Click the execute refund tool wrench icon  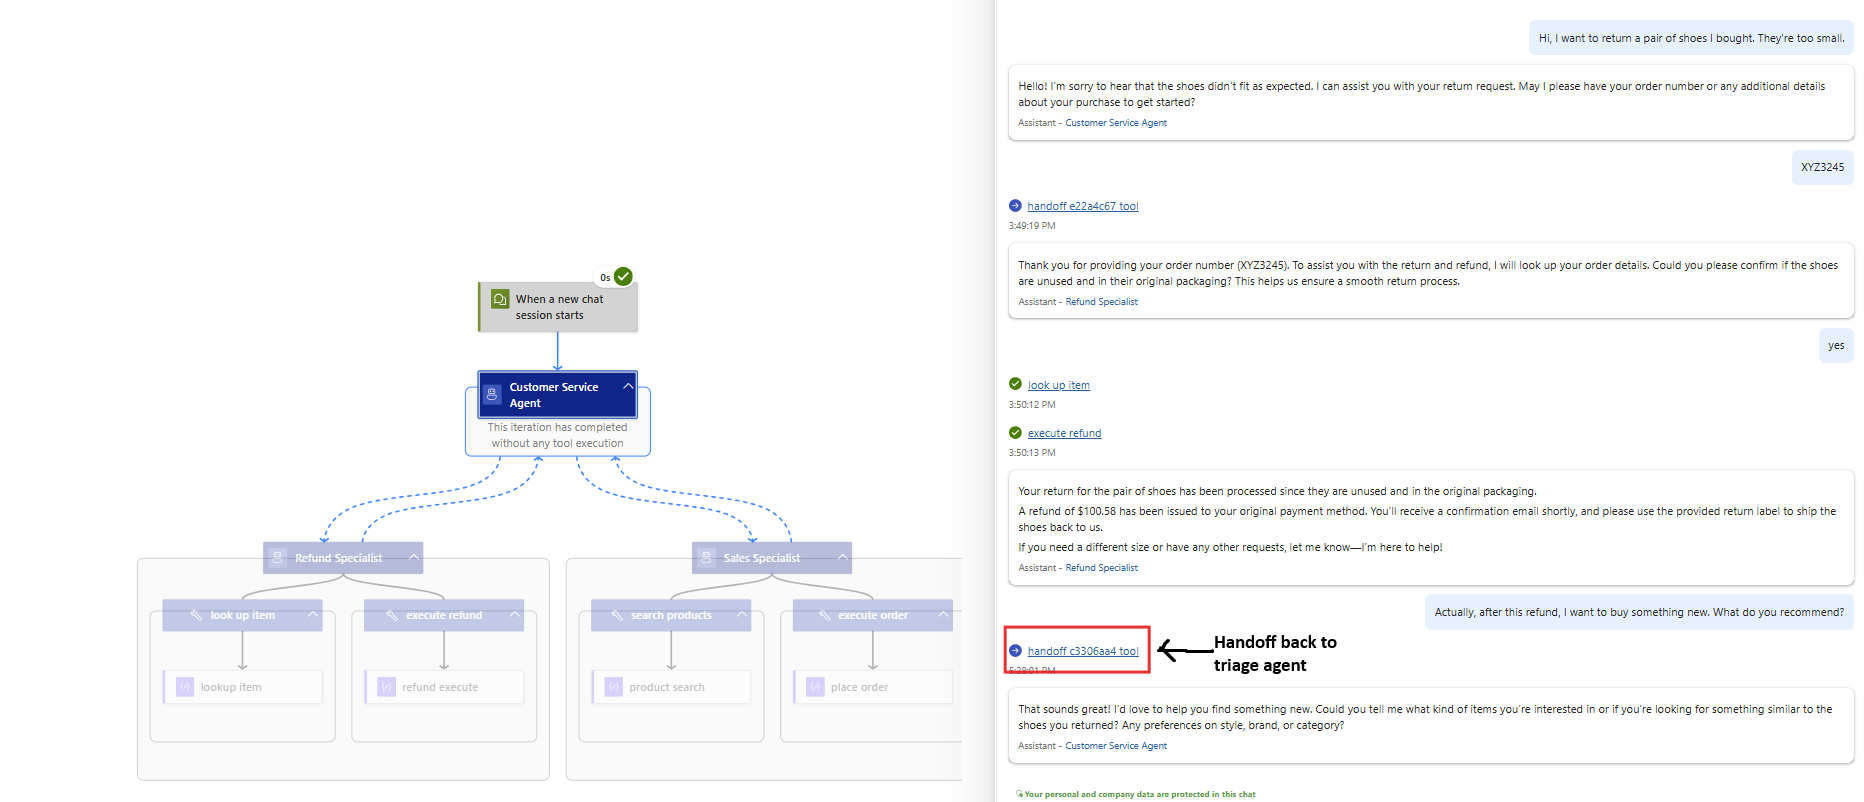coord(392,615)
